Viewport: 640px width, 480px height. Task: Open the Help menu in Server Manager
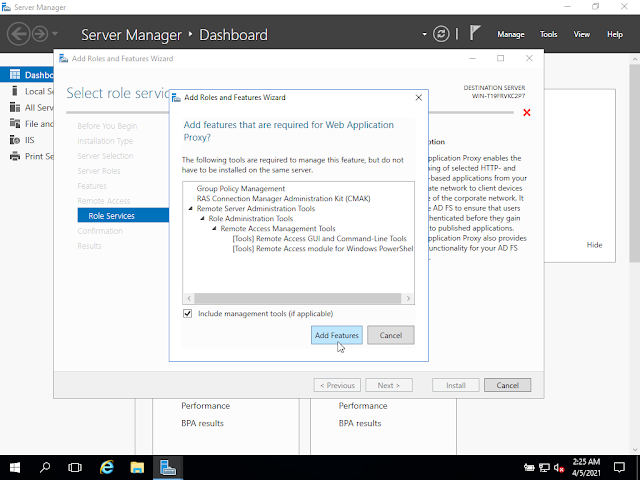tap(614, 34)
